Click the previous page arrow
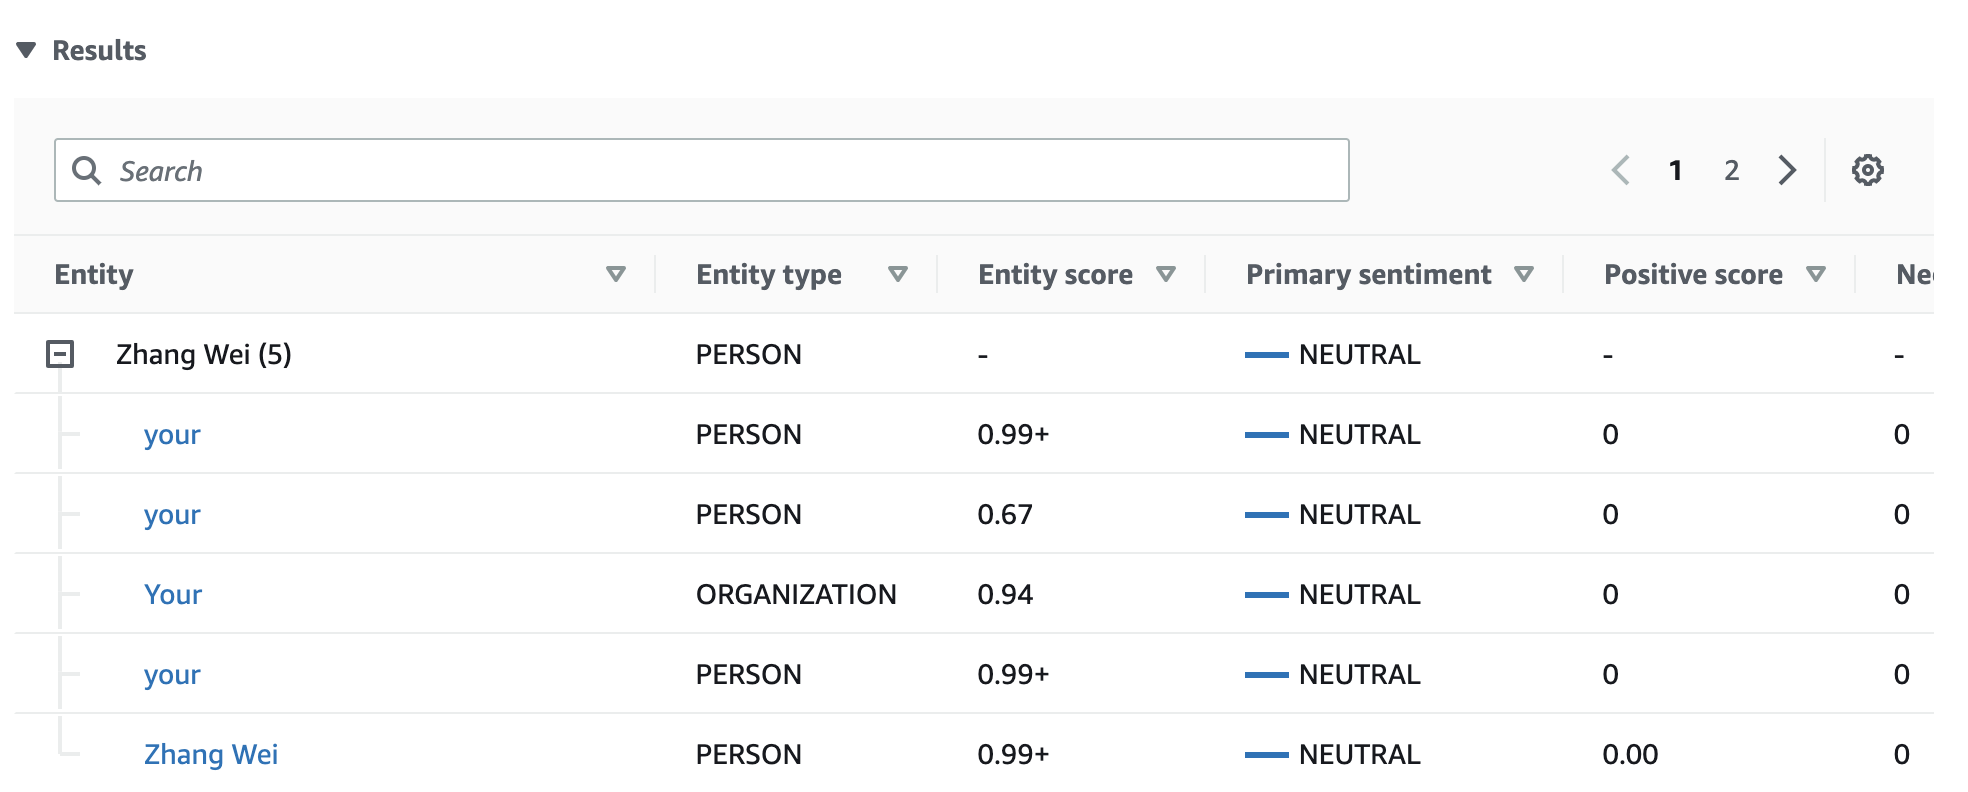This screenshot has height=792, width=1968. coord(1621,170)
